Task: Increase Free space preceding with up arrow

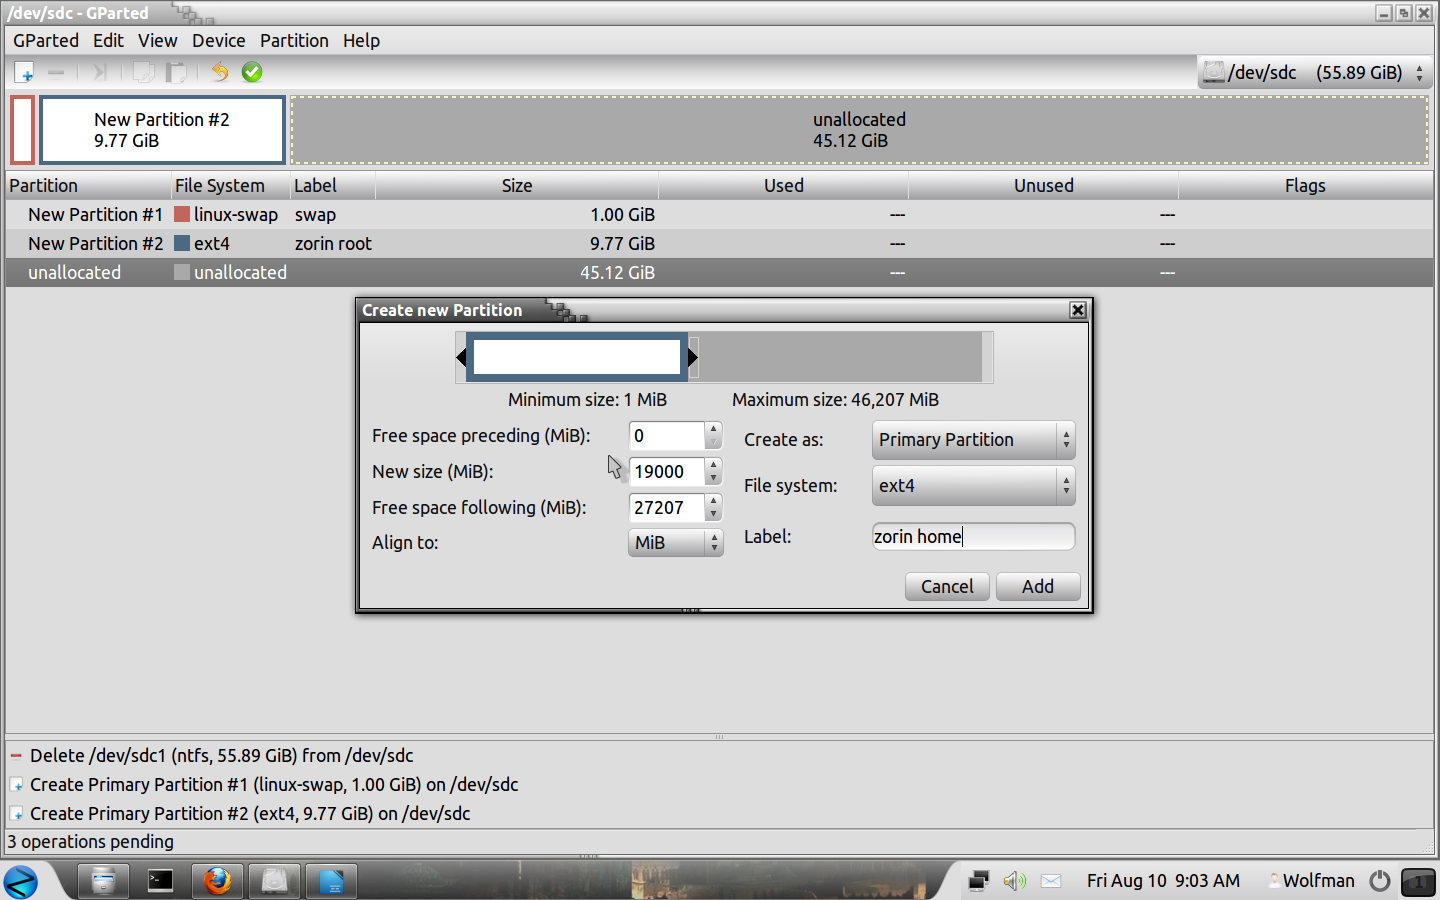Action: coord(713,429)
